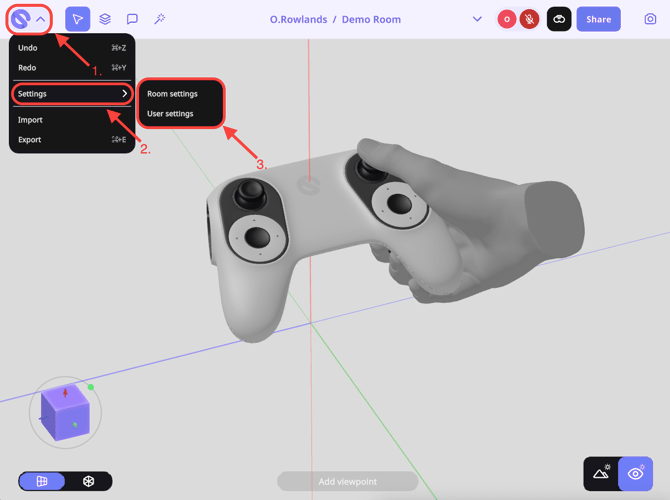
Task: Open the room dropdown chevron
Action: click(477, 19)
